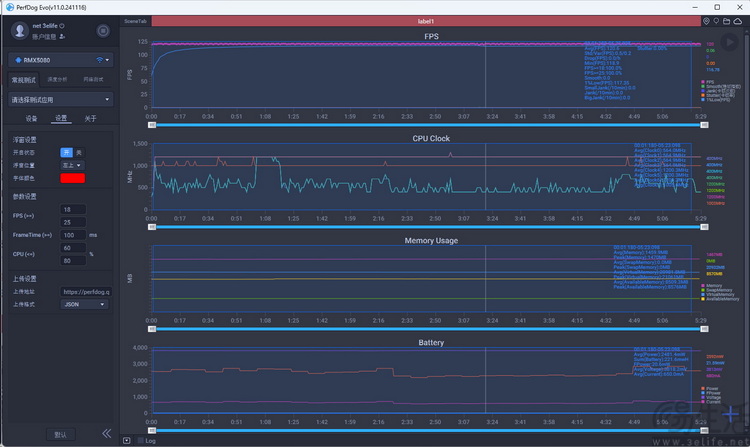Click the CPU Clock chart right range handle
Viewport: 750px width, 447px height.
coord(704,227)
